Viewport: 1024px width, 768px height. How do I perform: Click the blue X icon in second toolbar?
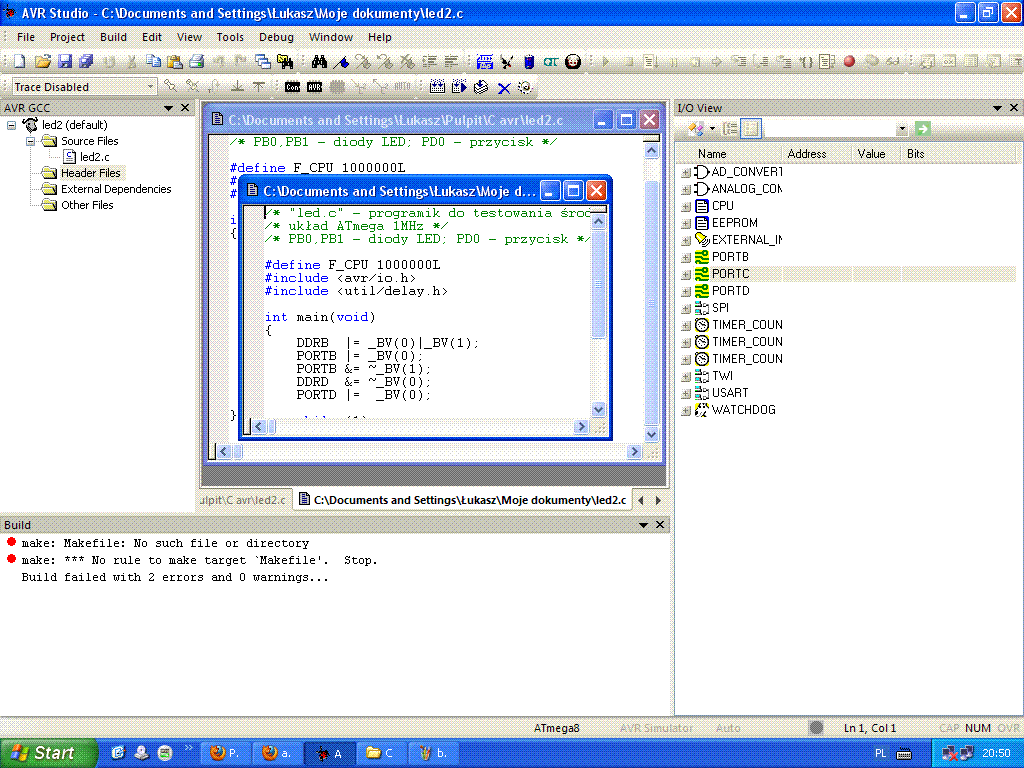(x=504, y=87)
